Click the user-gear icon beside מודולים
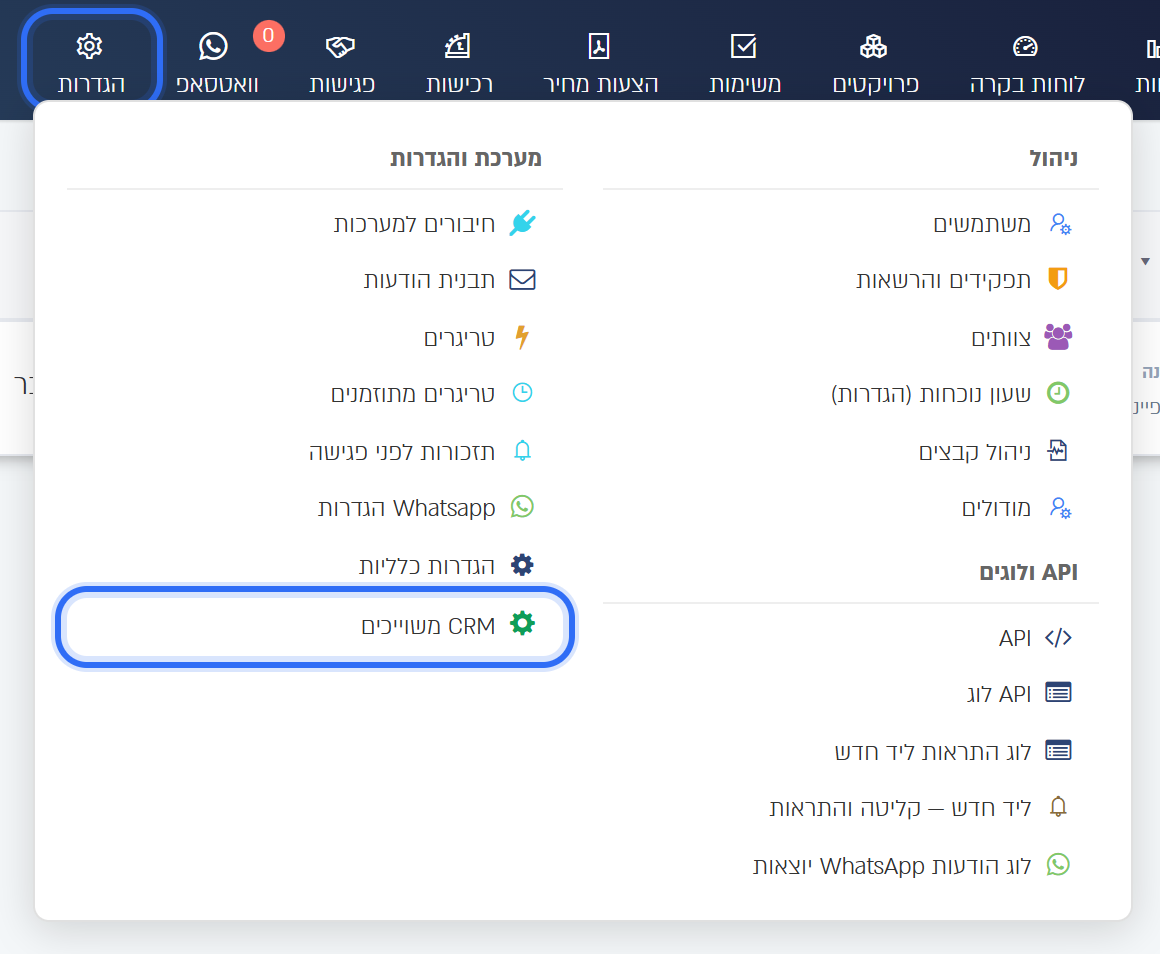The width and height of the screenshot is (1160, 954). (x=1060, y=508)
